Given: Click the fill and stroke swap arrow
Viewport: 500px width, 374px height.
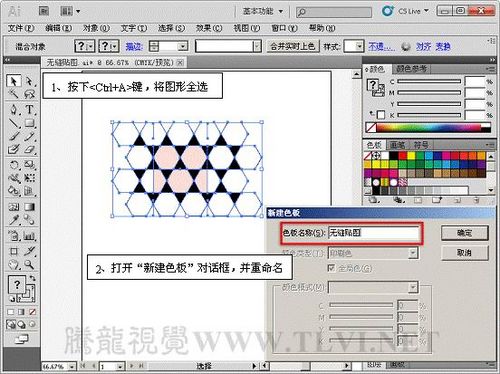Looking at the screenshot, I should click(x=32, y=278).
